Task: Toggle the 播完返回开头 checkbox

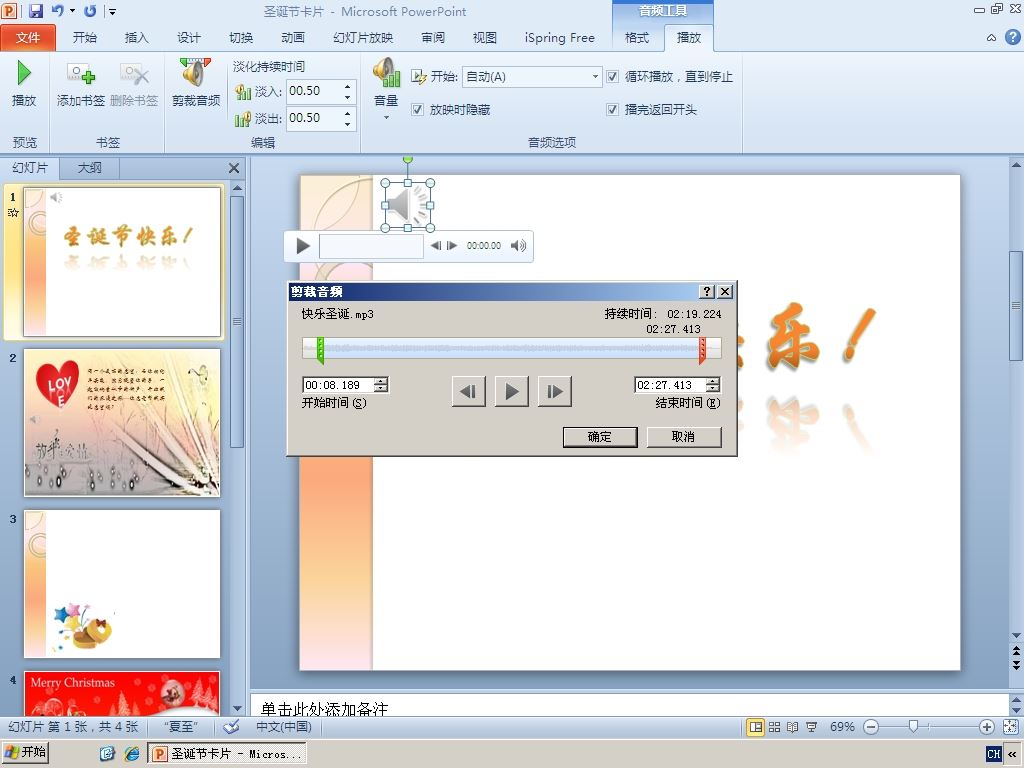Action: (613, 110)
